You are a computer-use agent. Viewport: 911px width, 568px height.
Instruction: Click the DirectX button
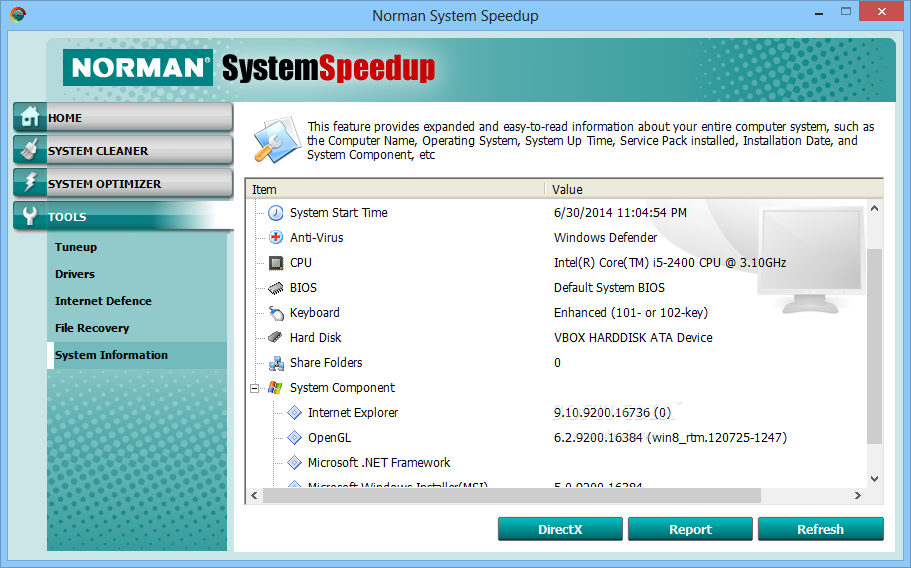(560, 529)
